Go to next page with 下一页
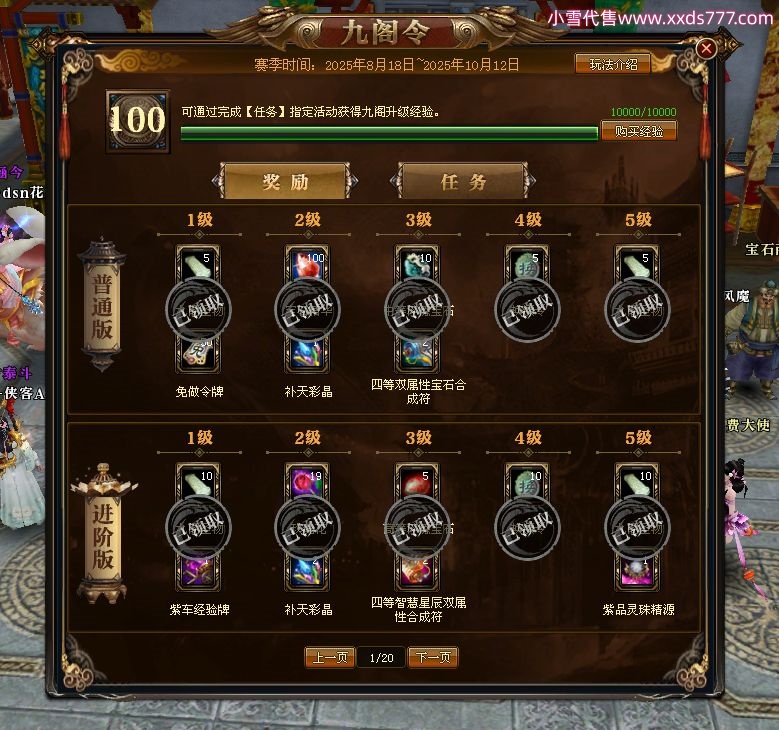779x730 pixels. coord(433,657)
